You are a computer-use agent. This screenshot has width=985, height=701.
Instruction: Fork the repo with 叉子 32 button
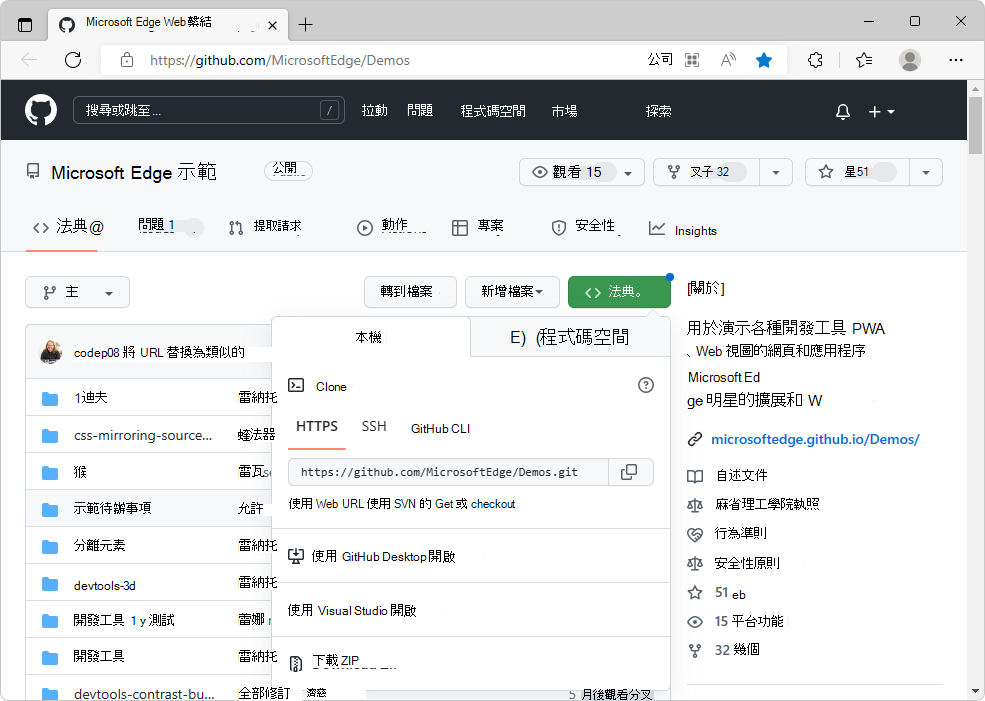pyautogui.click(x=707, y=172)
